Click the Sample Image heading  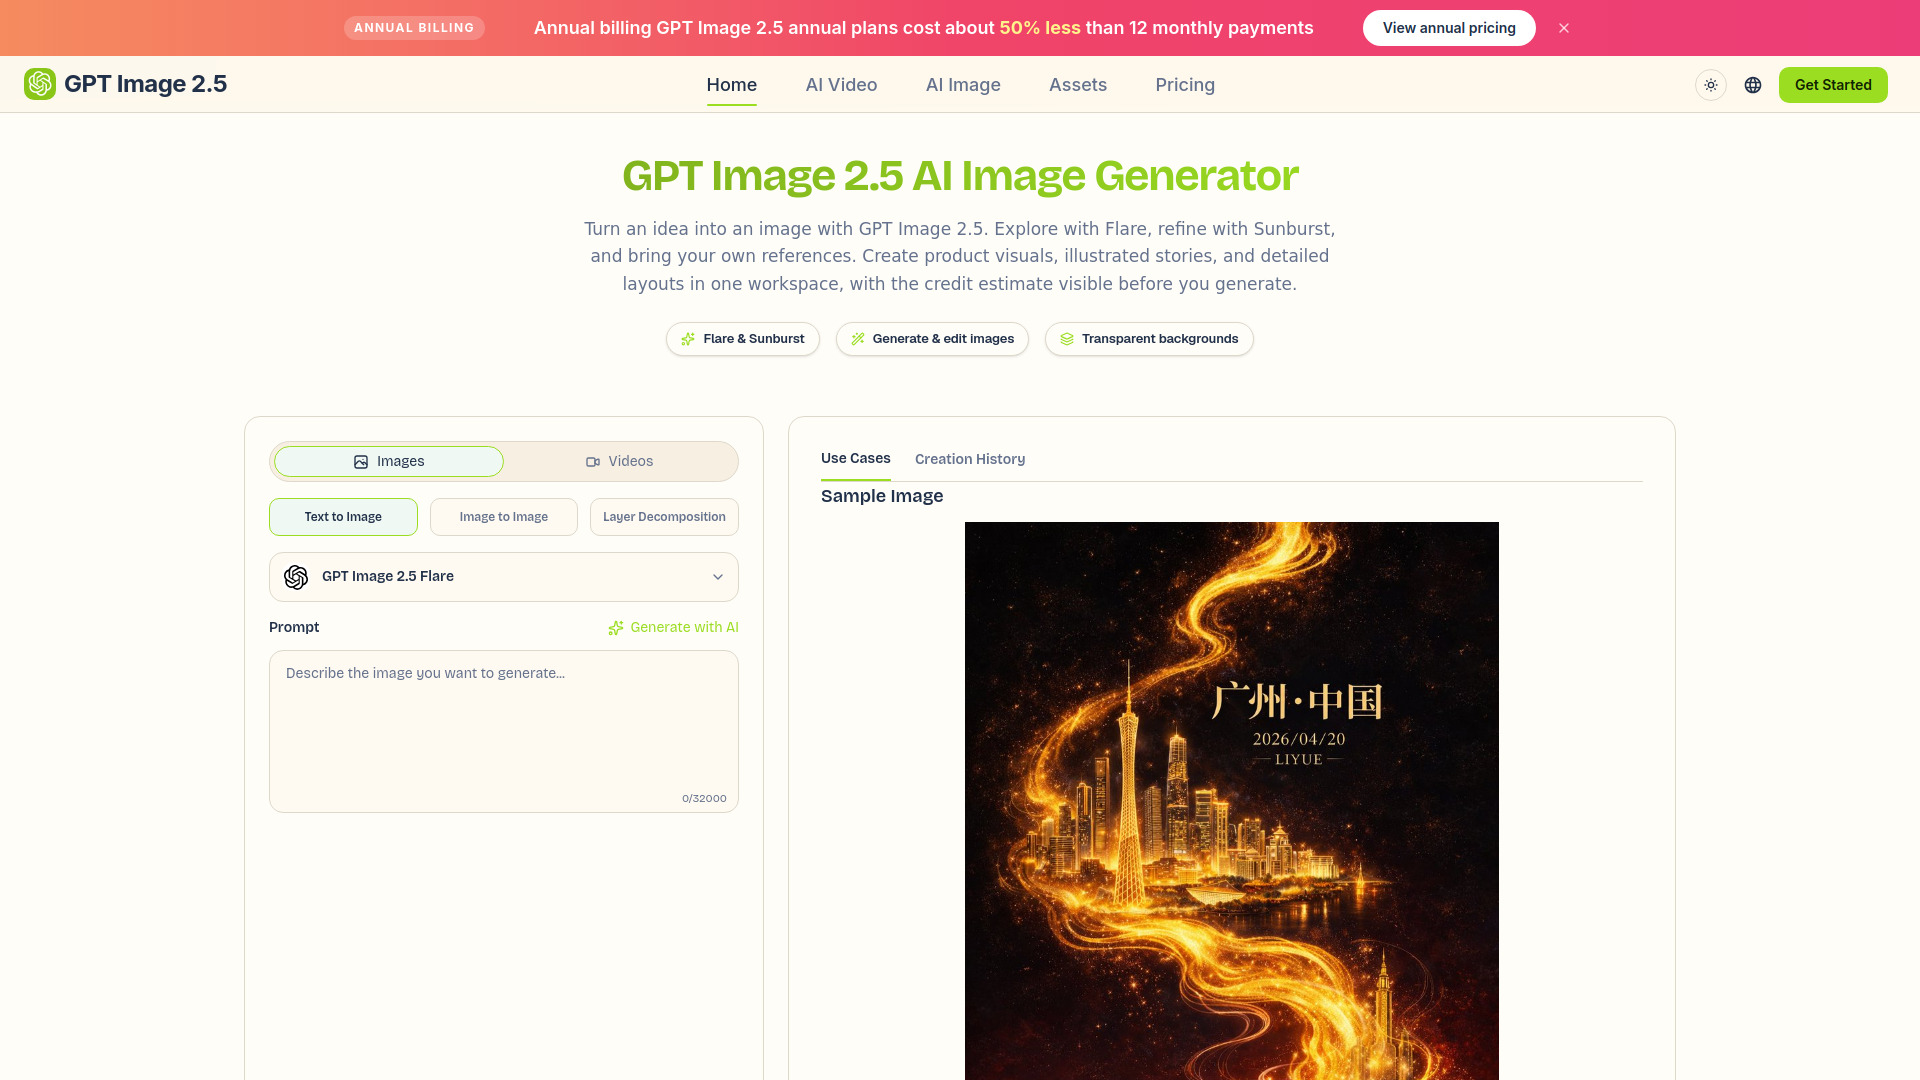tap(882, 497)
